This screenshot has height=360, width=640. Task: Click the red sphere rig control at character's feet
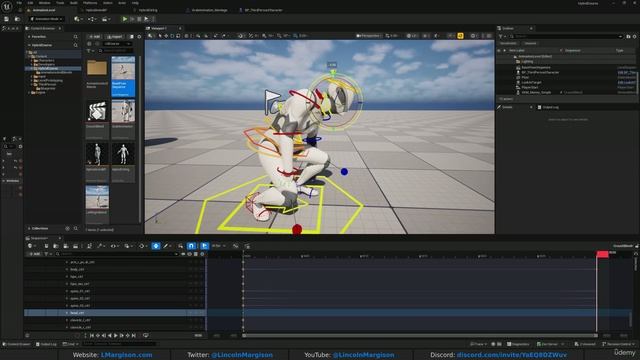pyautogui.click(x=297, y=229)
